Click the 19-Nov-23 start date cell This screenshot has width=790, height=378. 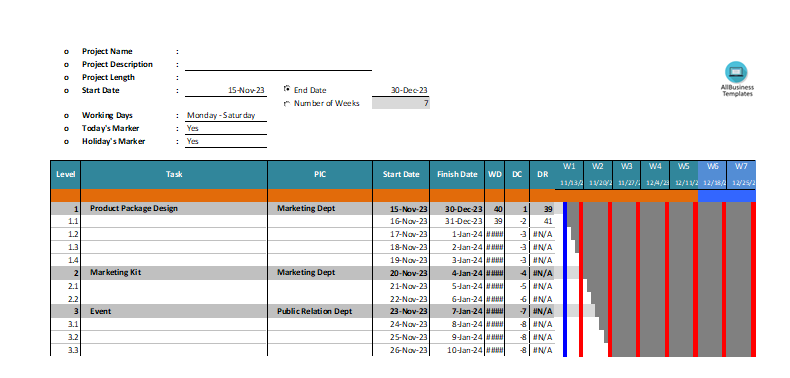click(x=401, y=260)
